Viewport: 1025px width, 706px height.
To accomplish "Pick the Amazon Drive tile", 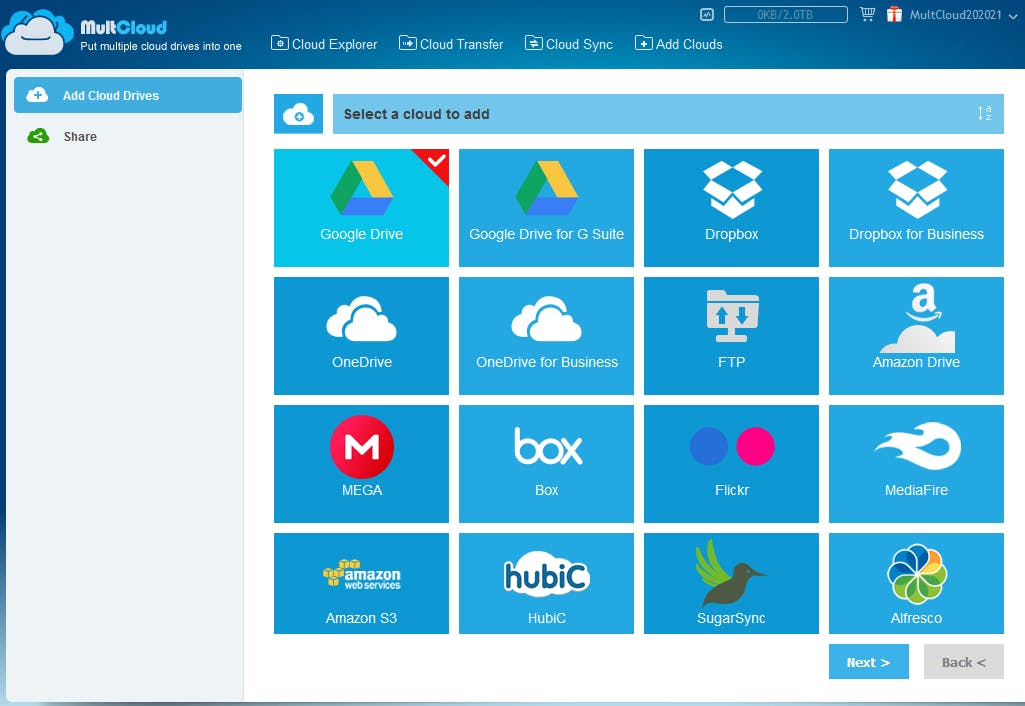I will (x=916, y=336).
